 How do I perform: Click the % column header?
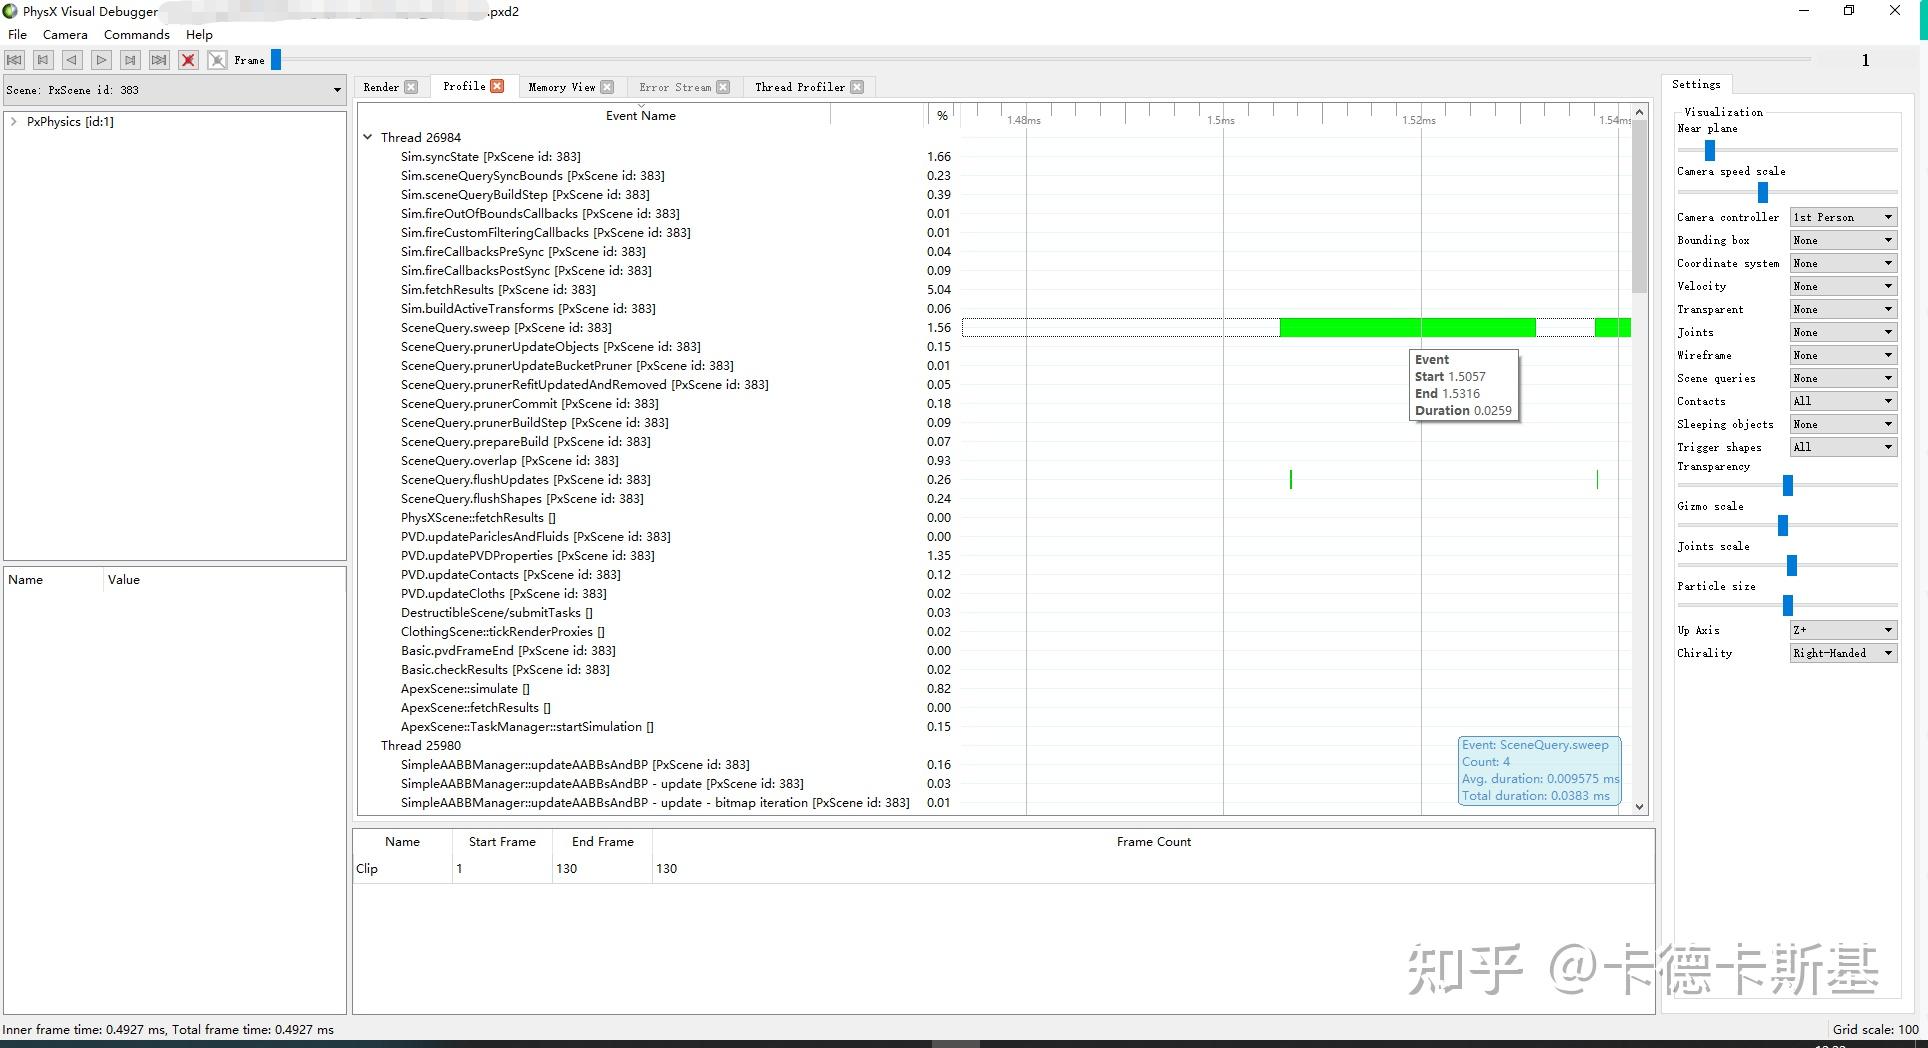pos(942,116)
